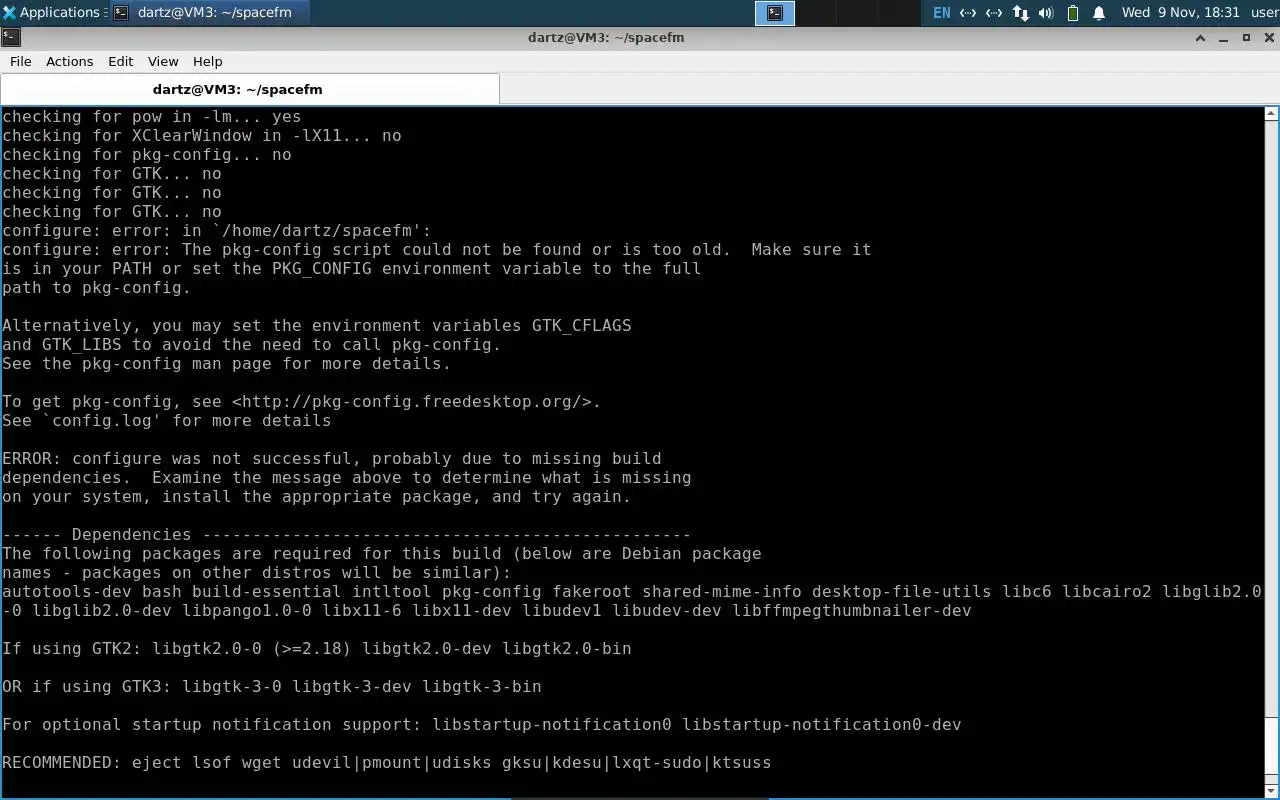Click the active workspace terminal thumbnail in the pager
1280x800 pixels.
click(x=775, y=13)
